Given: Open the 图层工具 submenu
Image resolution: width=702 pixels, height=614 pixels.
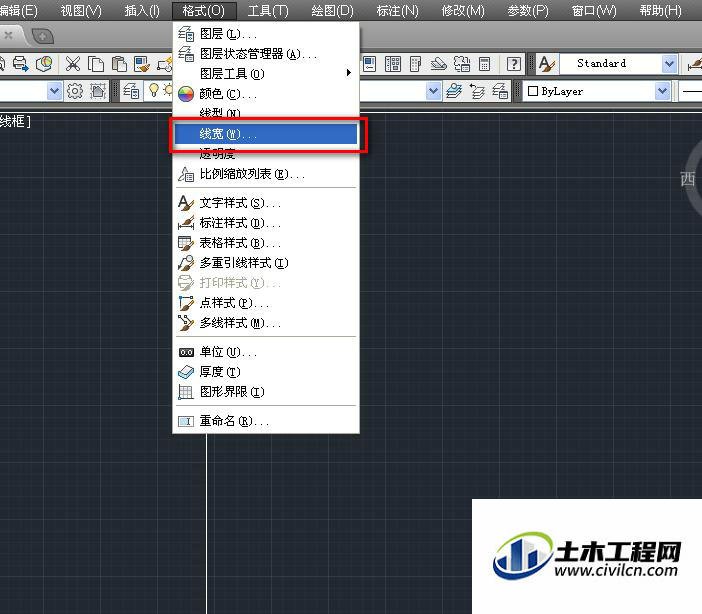Looking at the screenshot, I should point(266,73).
